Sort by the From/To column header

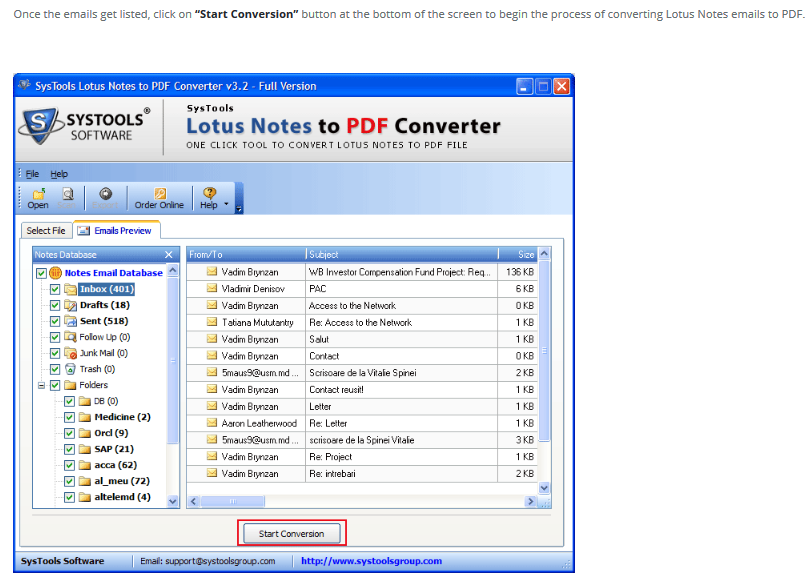click(x=246, y=254)
